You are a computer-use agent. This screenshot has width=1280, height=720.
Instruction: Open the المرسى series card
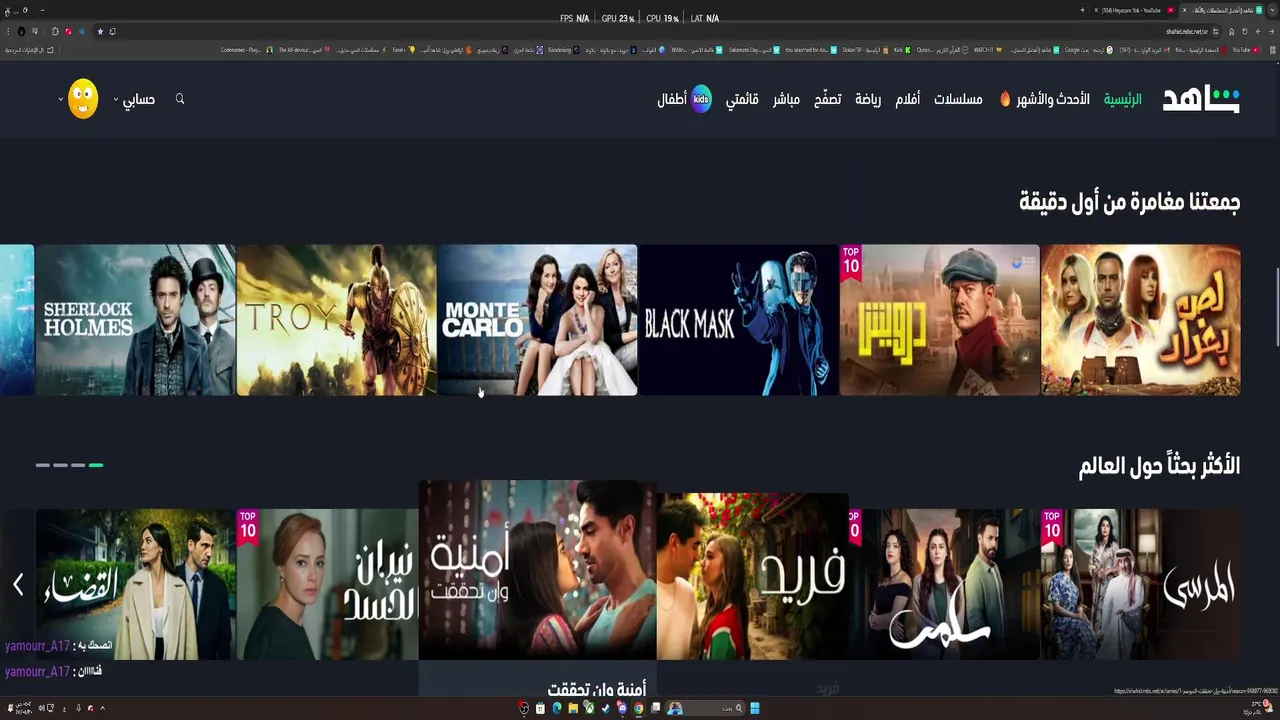click(x=1141, y=584)
